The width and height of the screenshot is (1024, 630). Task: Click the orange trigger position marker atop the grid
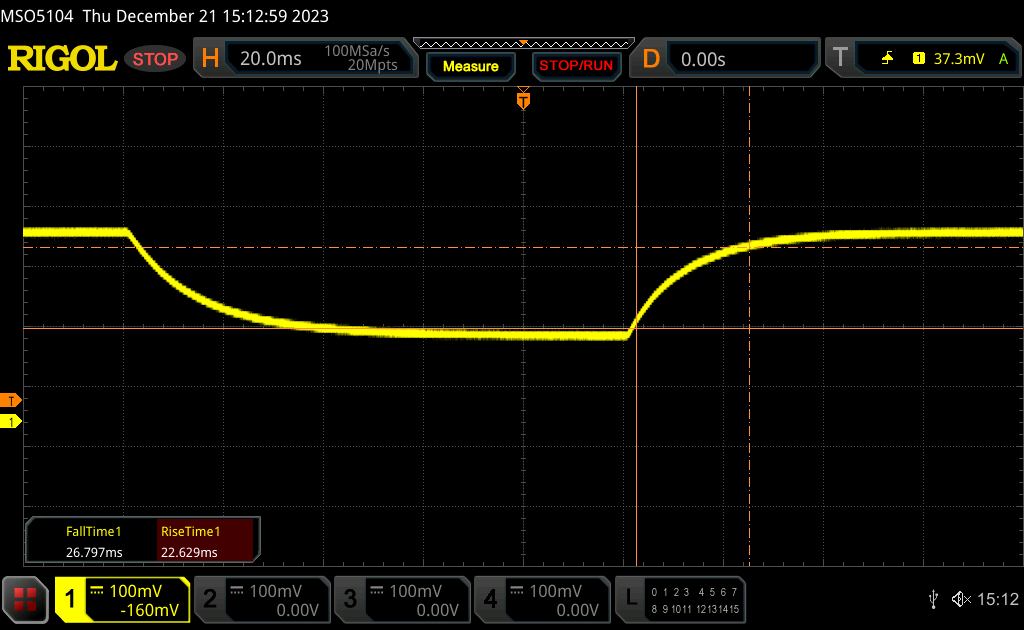[523, 99]
